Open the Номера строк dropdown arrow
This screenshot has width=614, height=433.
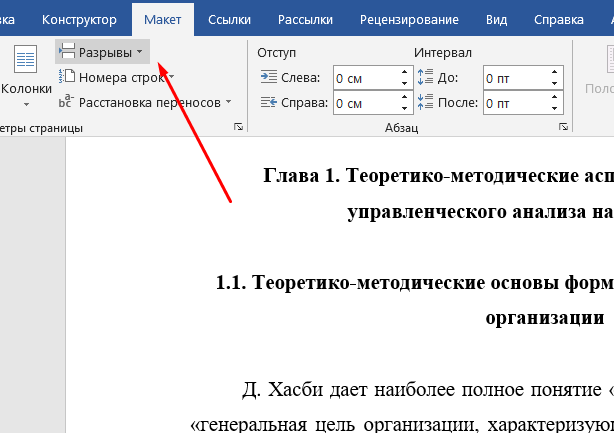[x=172, y=77]
